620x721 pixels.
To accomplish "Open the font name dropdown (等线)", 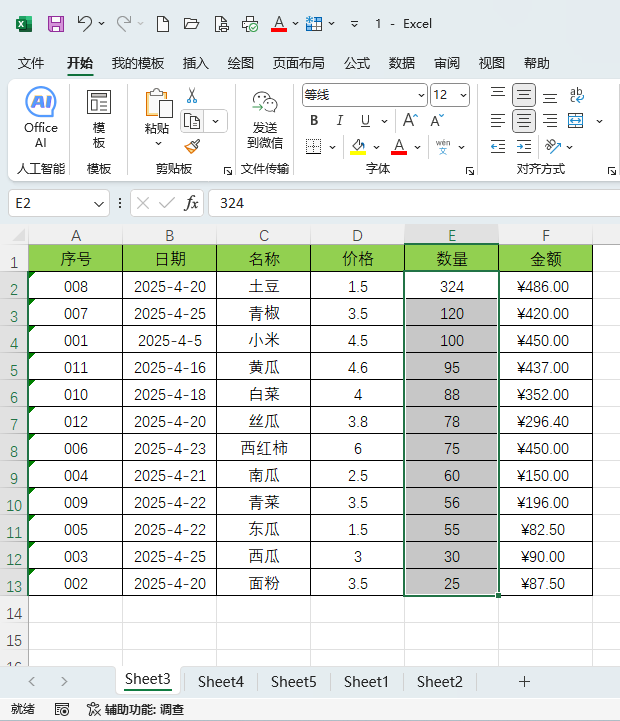I will coord(421,95).
